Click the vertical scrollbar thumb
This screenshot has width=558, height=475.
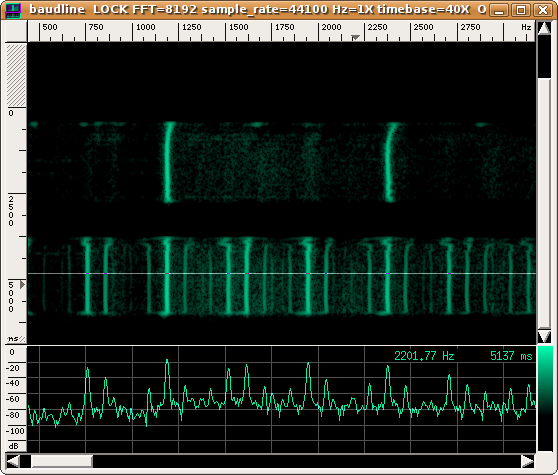coord(544,203)
